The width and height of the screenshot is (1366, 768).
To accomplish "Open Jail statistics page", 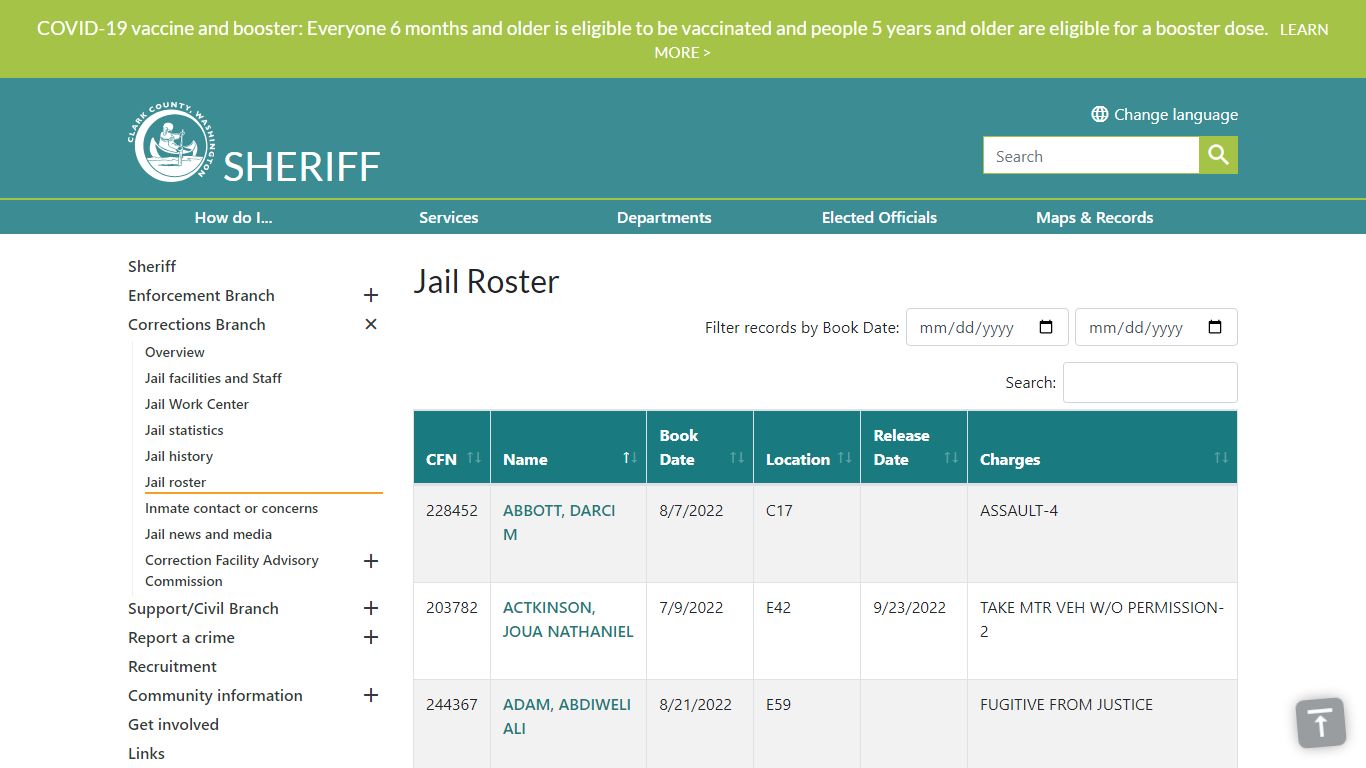I will click(x=184, y=430).
